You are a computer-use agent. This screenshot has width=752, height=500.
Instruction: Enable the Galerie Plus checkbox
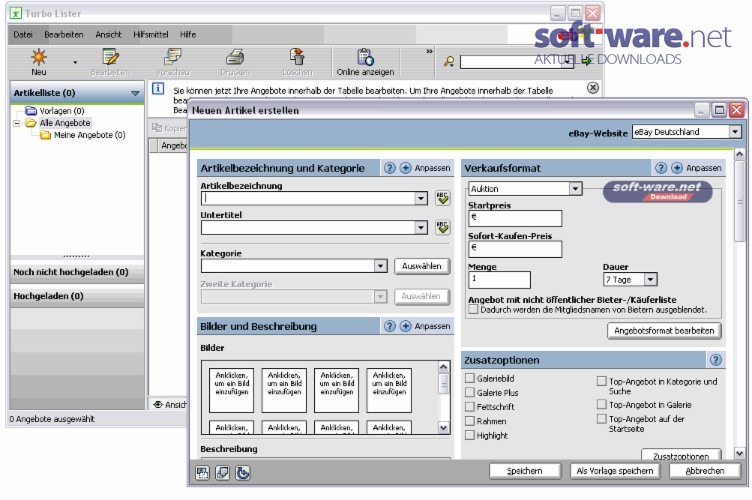point(470,392)
